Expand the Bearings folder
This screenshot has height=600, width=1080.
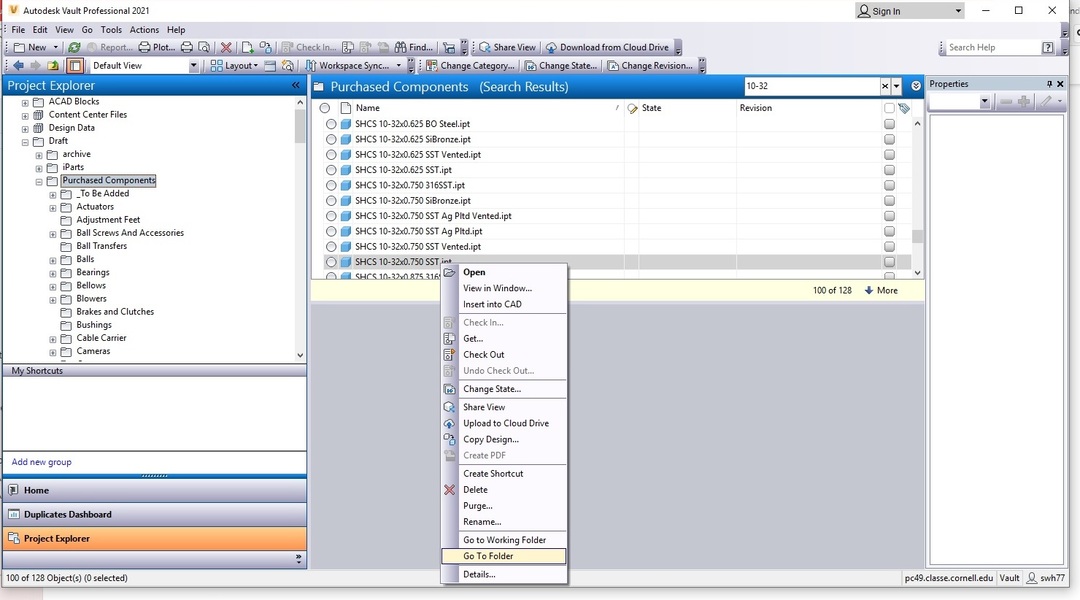click(53, 273)
